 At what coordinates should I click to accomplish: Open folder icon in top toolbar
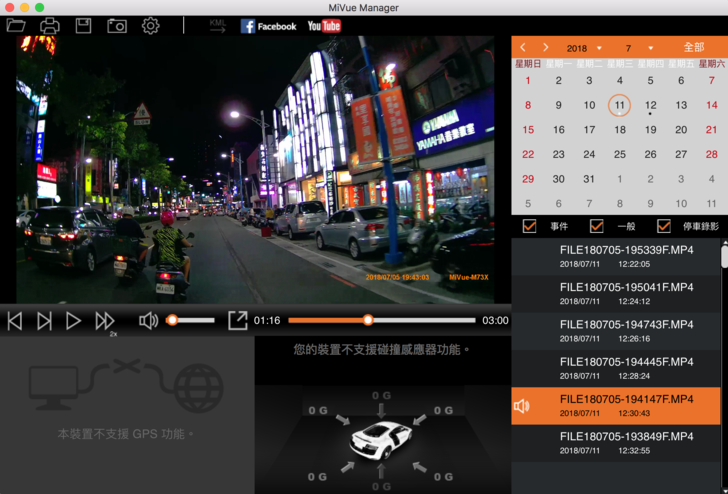[x=16, y=25]
